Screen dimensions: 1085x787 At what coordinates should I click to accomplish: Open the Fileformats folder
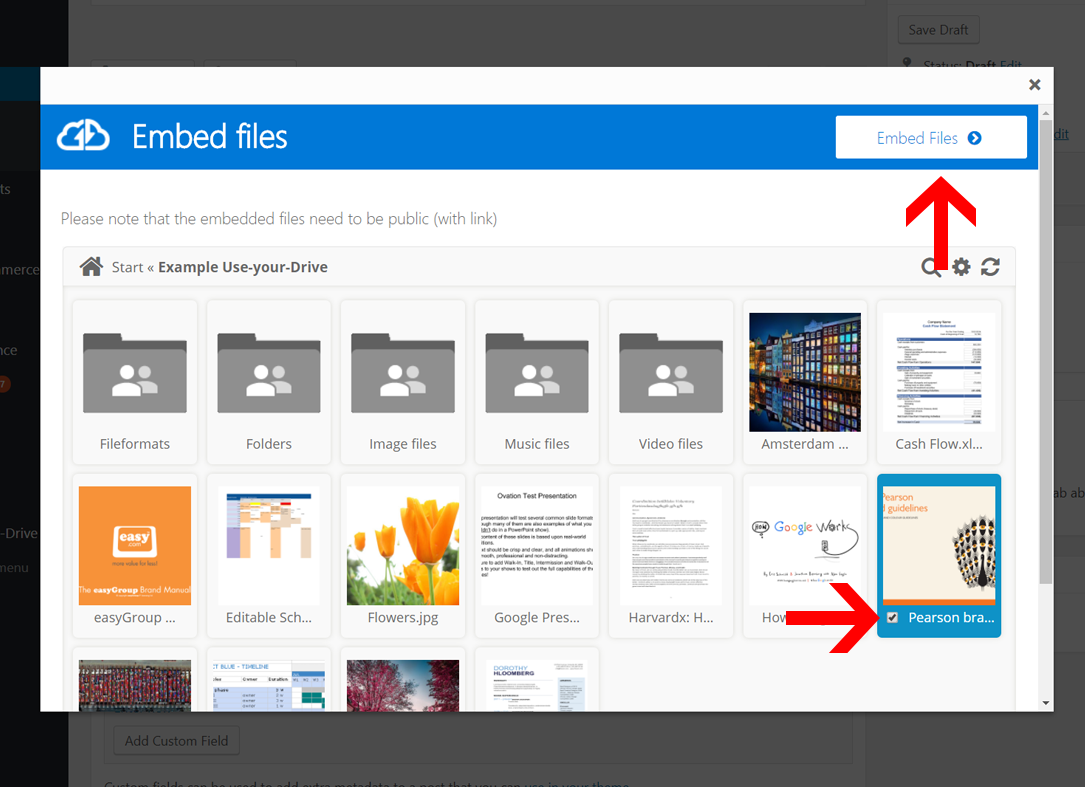[135, 372]
